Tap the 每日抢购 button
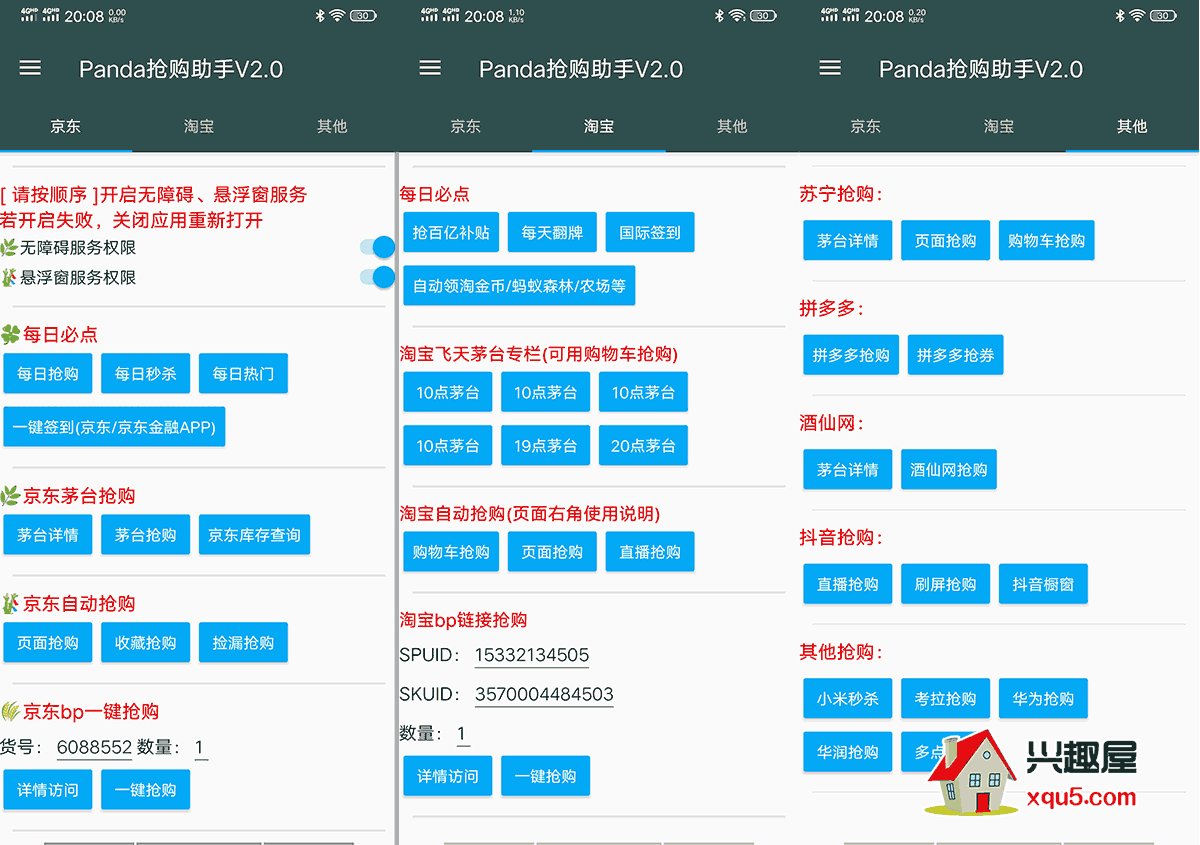The image size is (1200, 845). pos(48,374)
